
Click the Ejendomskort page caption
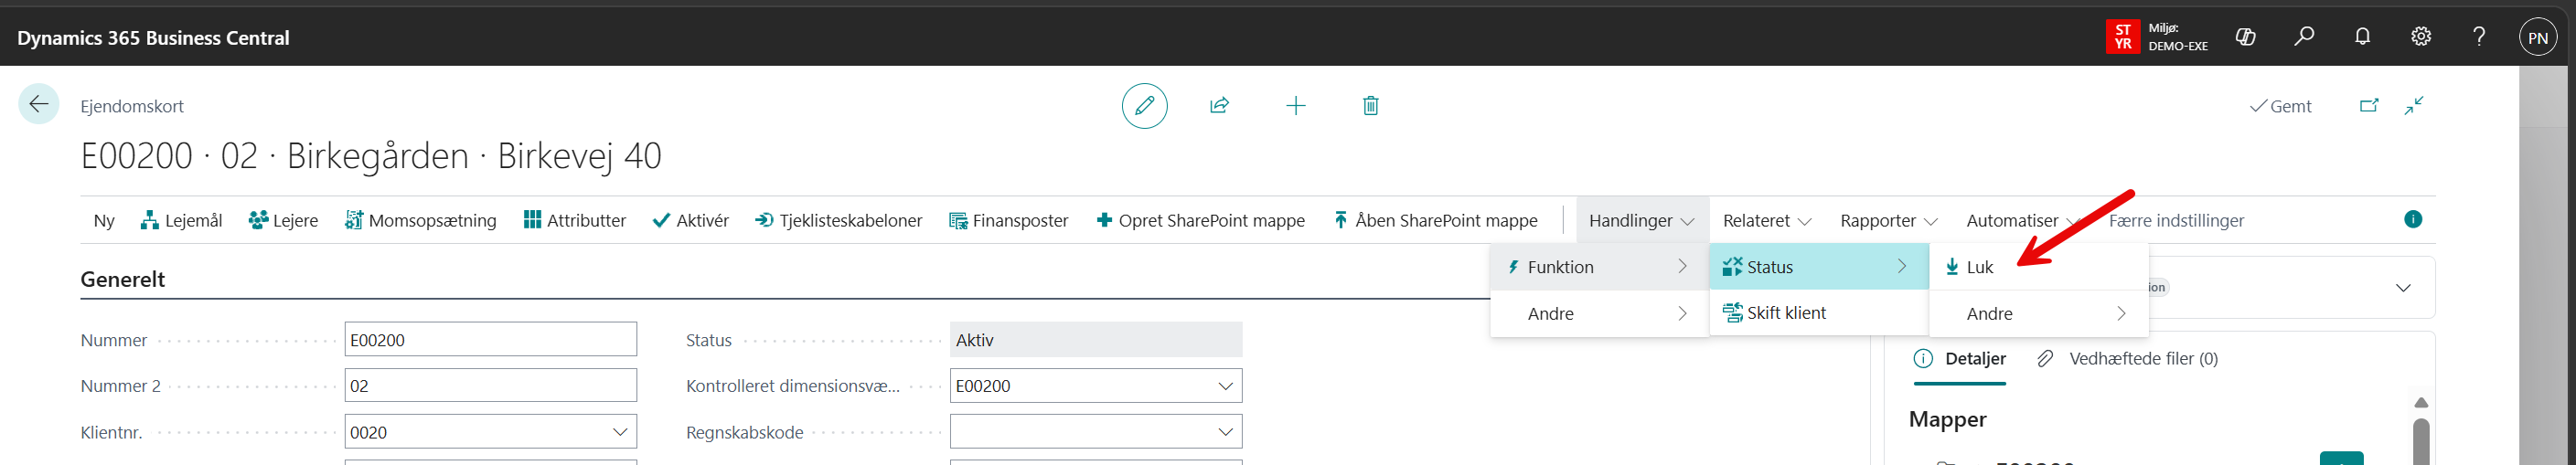coord(132,106)
